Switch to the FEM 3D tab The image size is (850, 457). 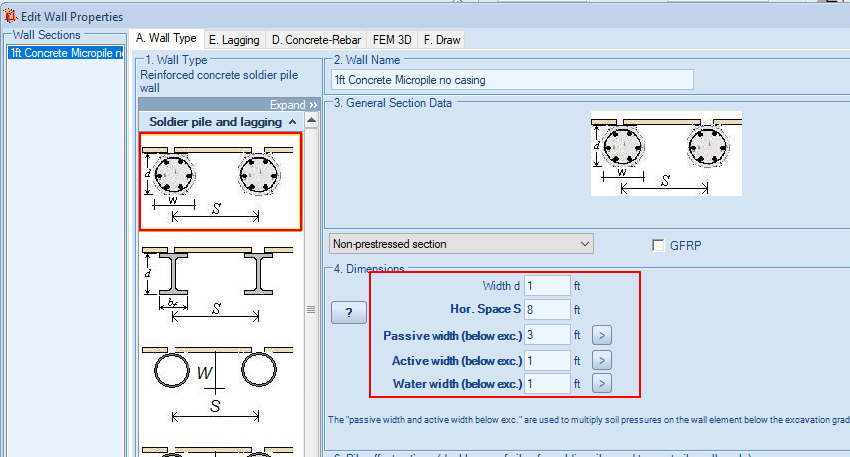point(392,40)
